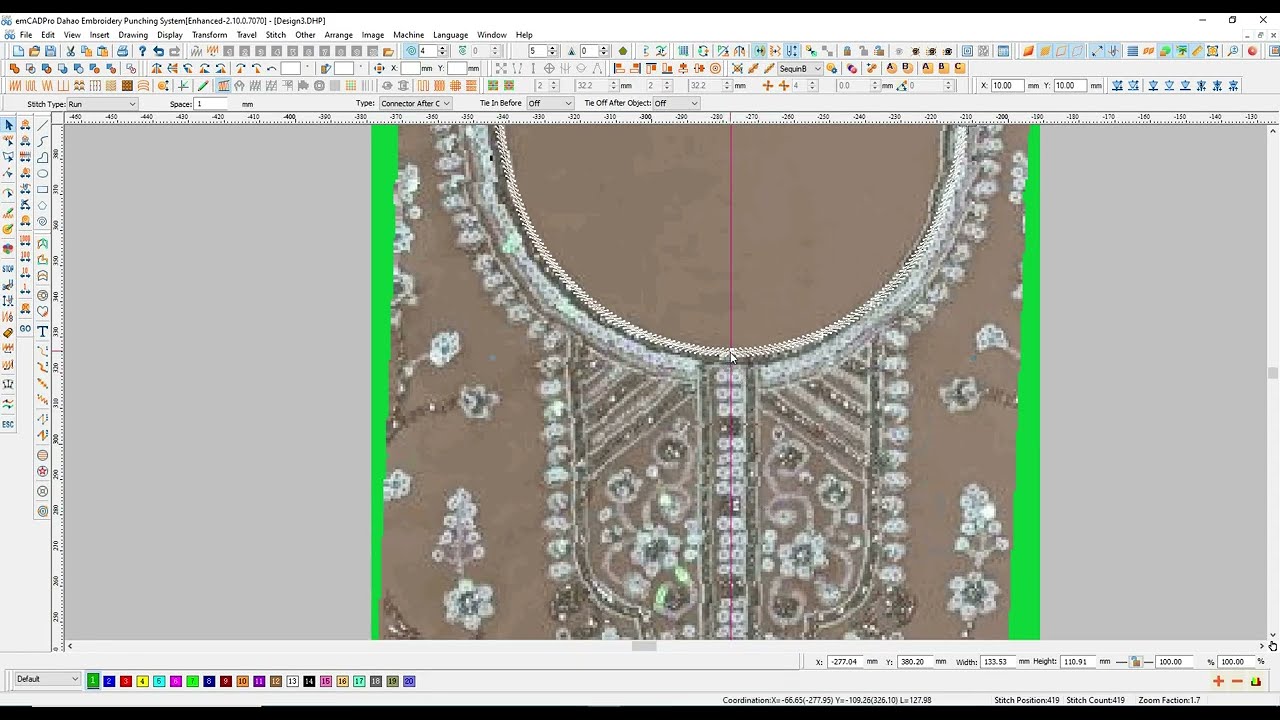The image size is (1280, 720).
Task: Open the Tie In Before dropdown
Action: (550, 104)
